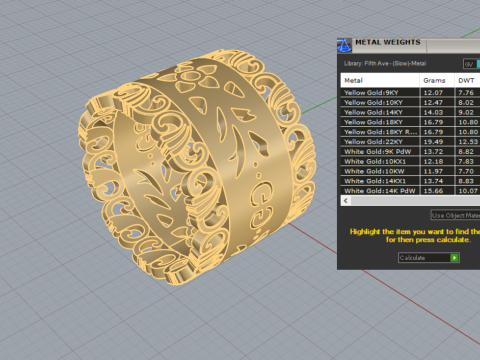Click the 8.02 DWT value
480x360 pixels.
(x=466, y=102)
